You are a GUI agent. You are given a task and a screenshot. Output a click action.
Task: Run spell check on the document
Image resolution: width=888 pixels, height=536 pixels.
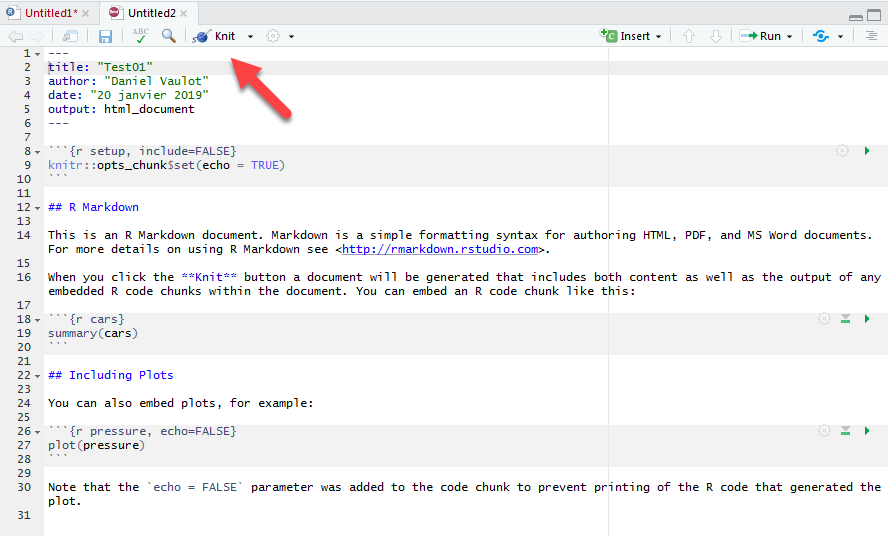click(140, 36)
